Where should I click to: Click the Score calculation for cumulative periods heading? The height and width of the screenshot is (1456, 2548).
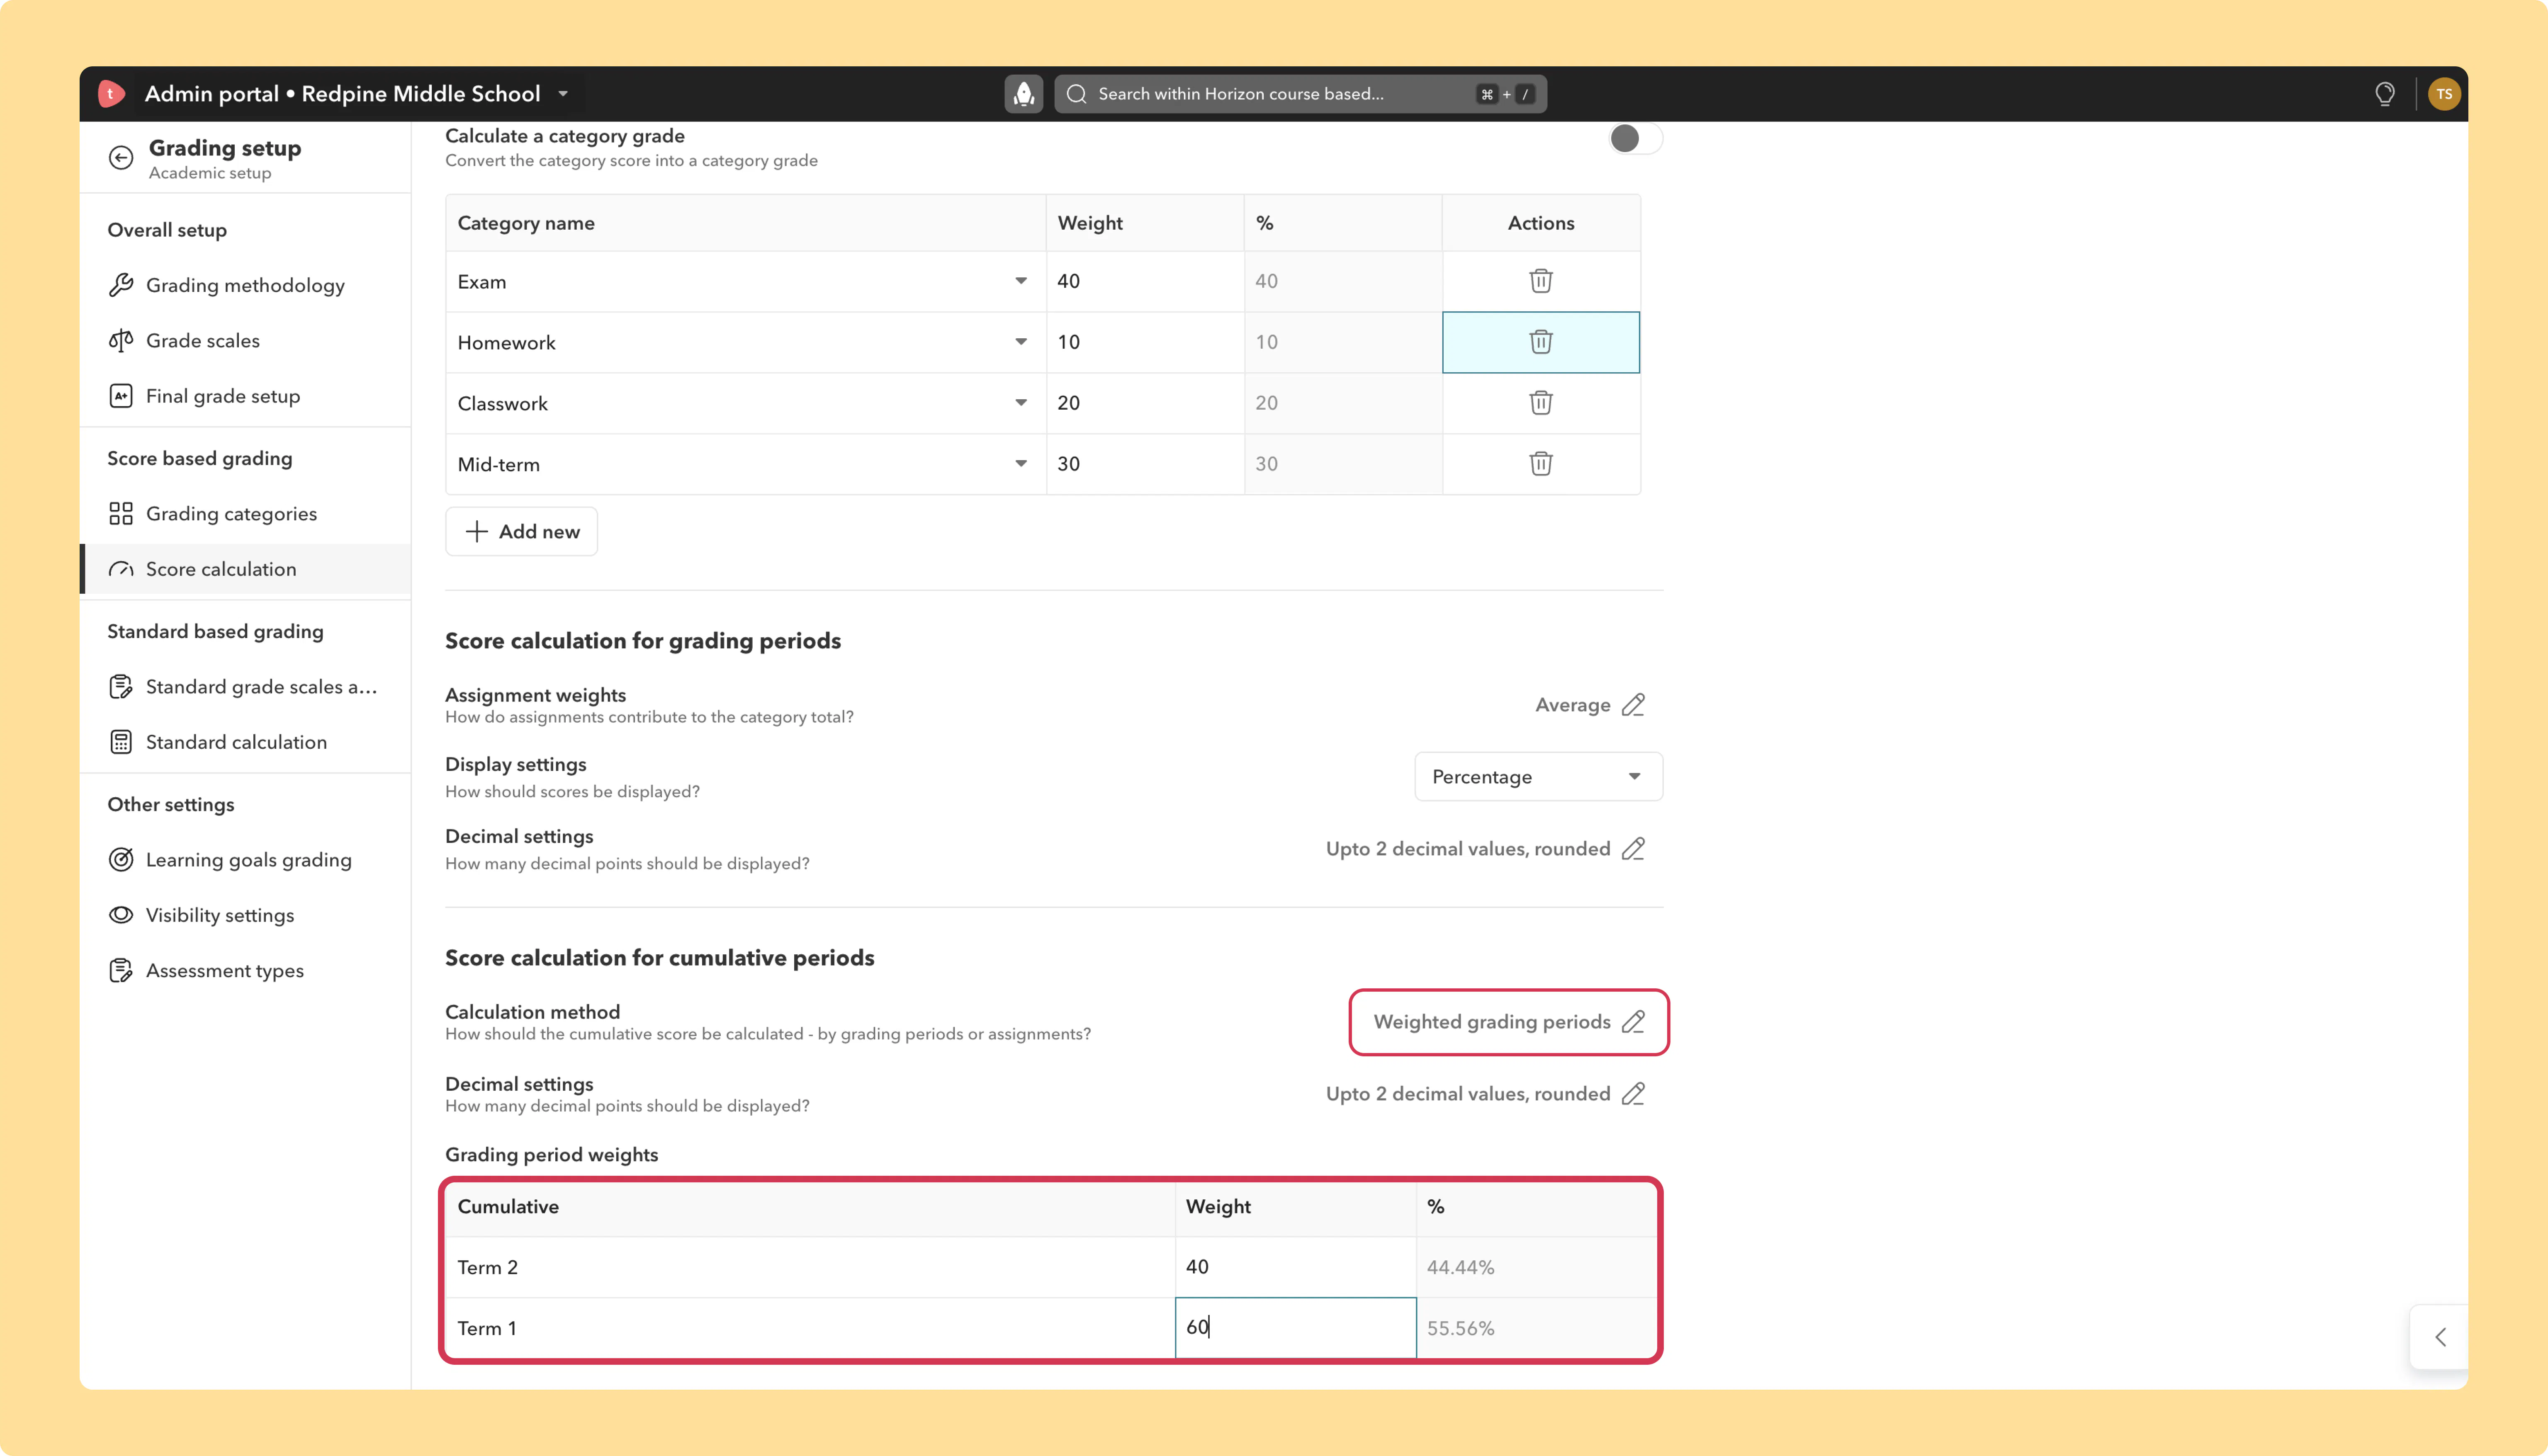(x=659, y=958)
